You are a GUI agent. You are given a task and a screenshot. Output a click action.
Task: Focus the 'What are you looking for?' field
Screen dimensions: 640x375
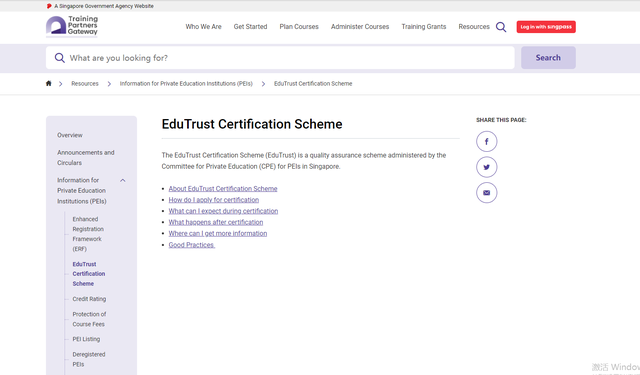280,58
